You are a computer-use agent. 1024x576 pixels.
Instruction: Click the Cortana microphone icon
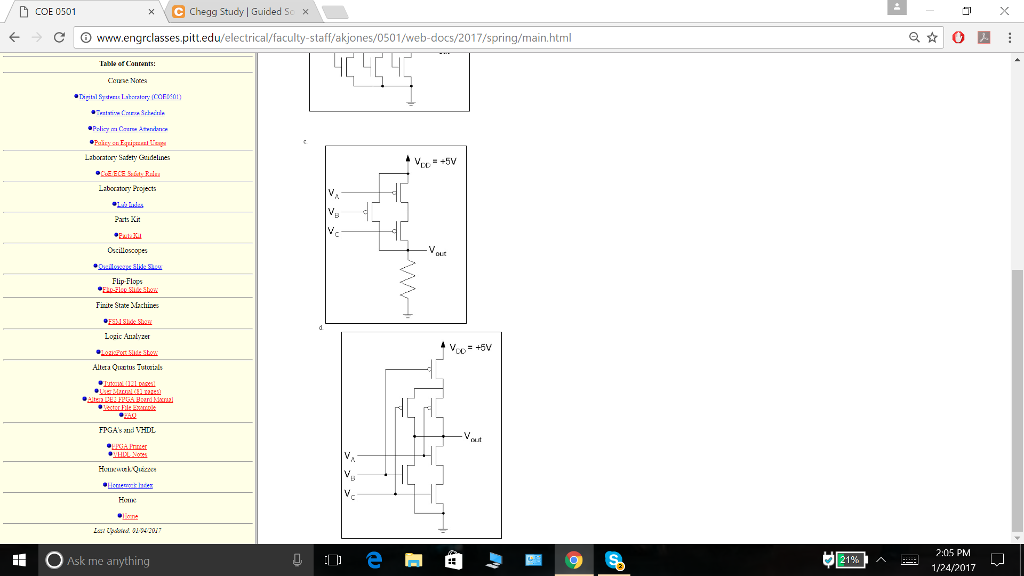tap(297, 560)
